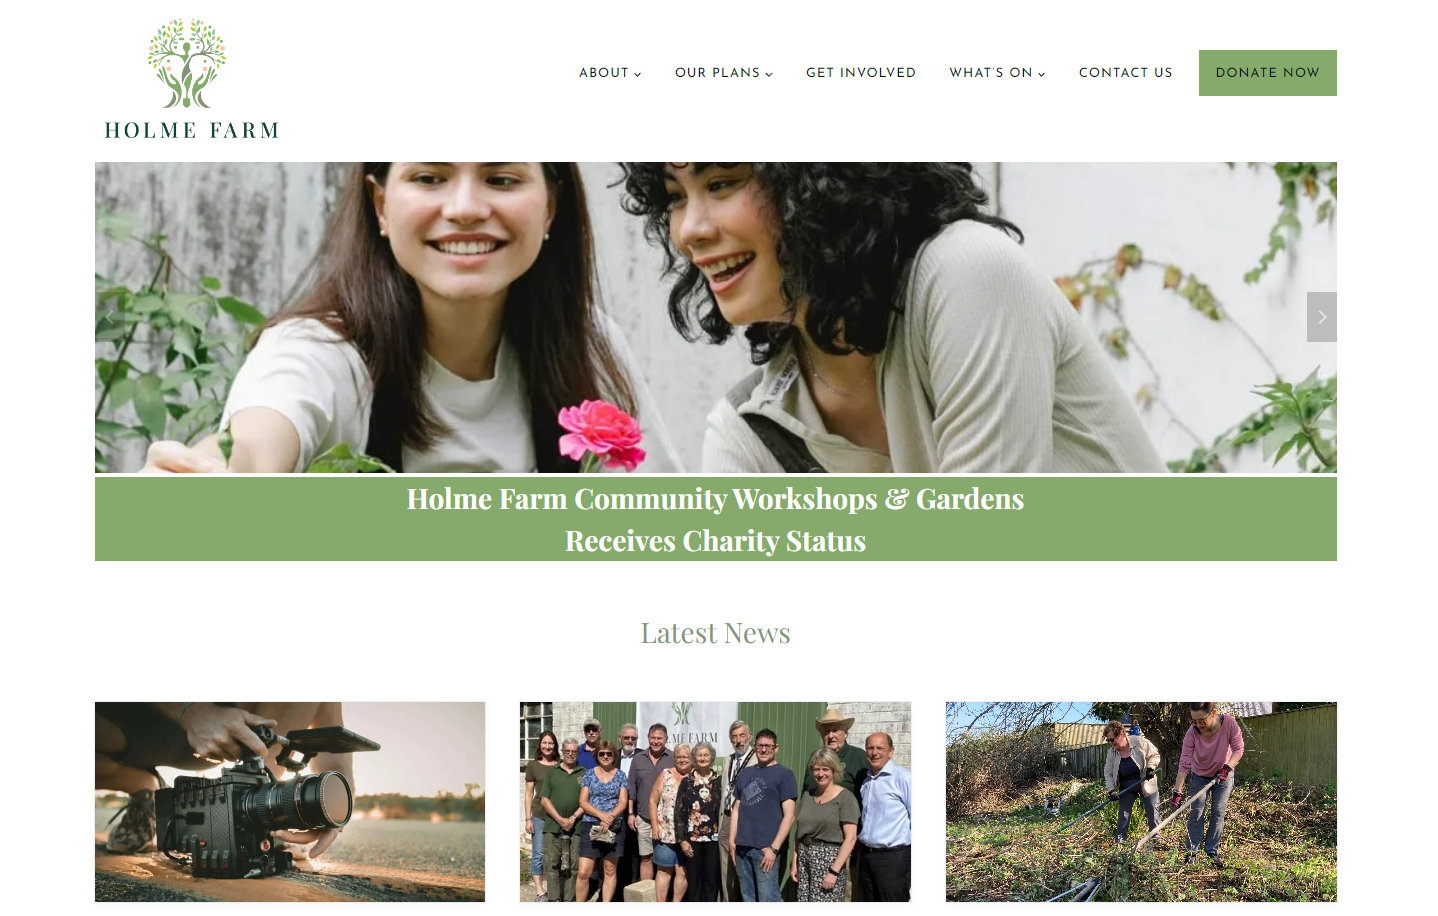Open the Contact Us page
The height and width of the screenshot is (916, 1438).
1125,73
